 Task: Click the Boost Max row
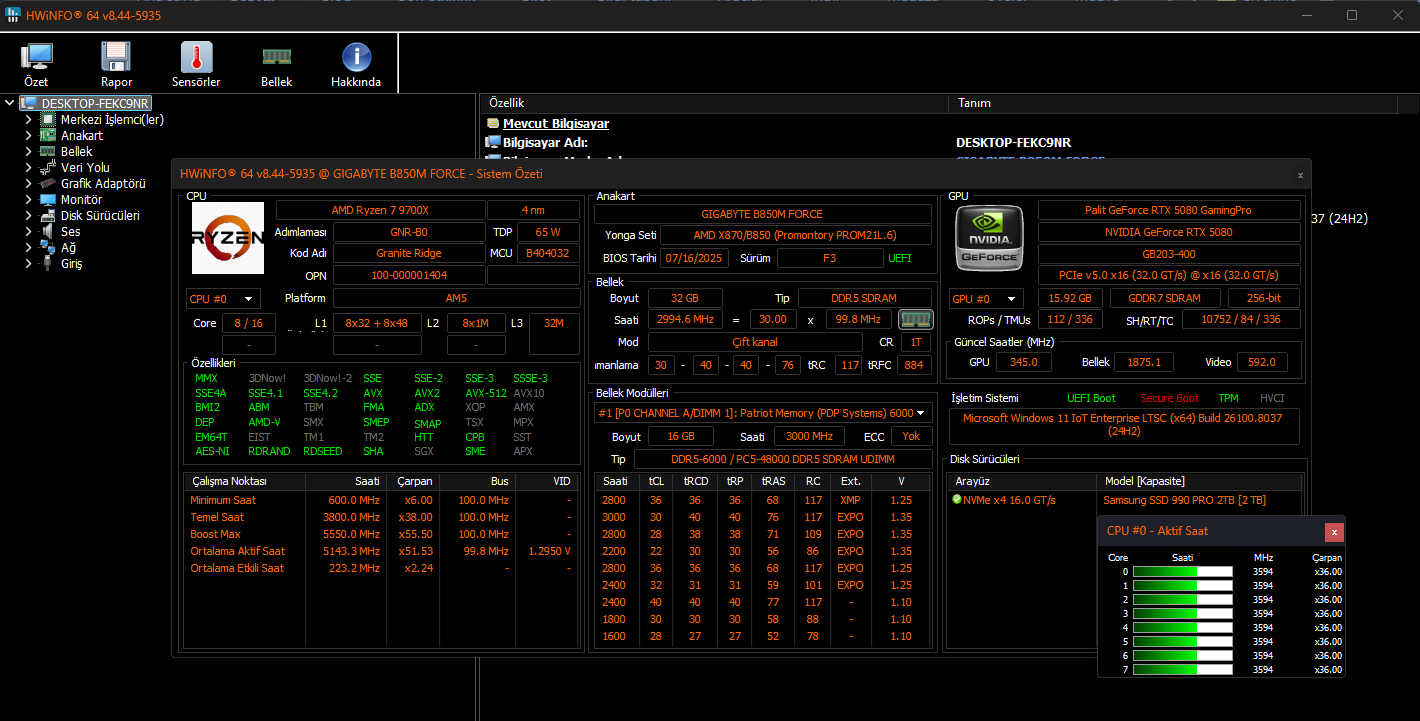(x=380, y=534)
